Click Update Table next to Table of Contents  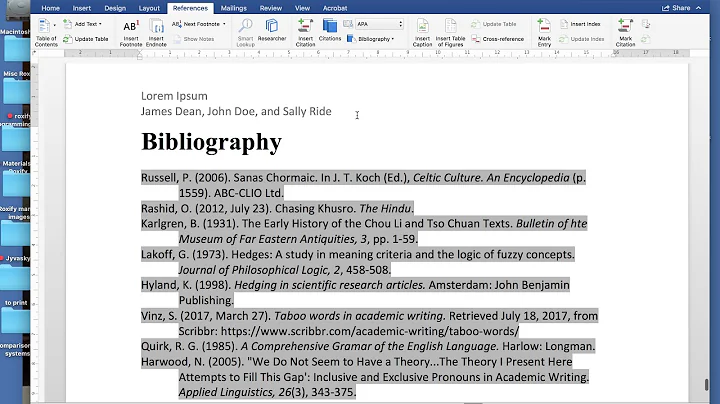pyautogui.click(x=86, y=39)
